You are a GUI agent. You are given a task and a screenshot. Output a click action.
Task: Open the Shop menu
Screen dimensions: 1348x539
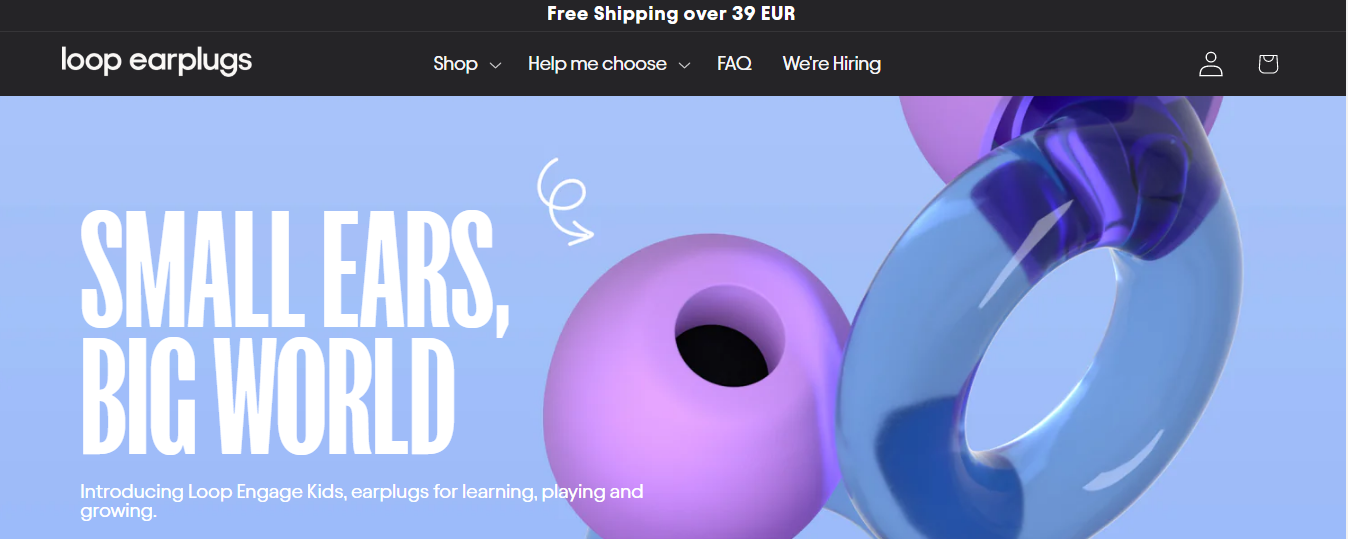point(455,63)
